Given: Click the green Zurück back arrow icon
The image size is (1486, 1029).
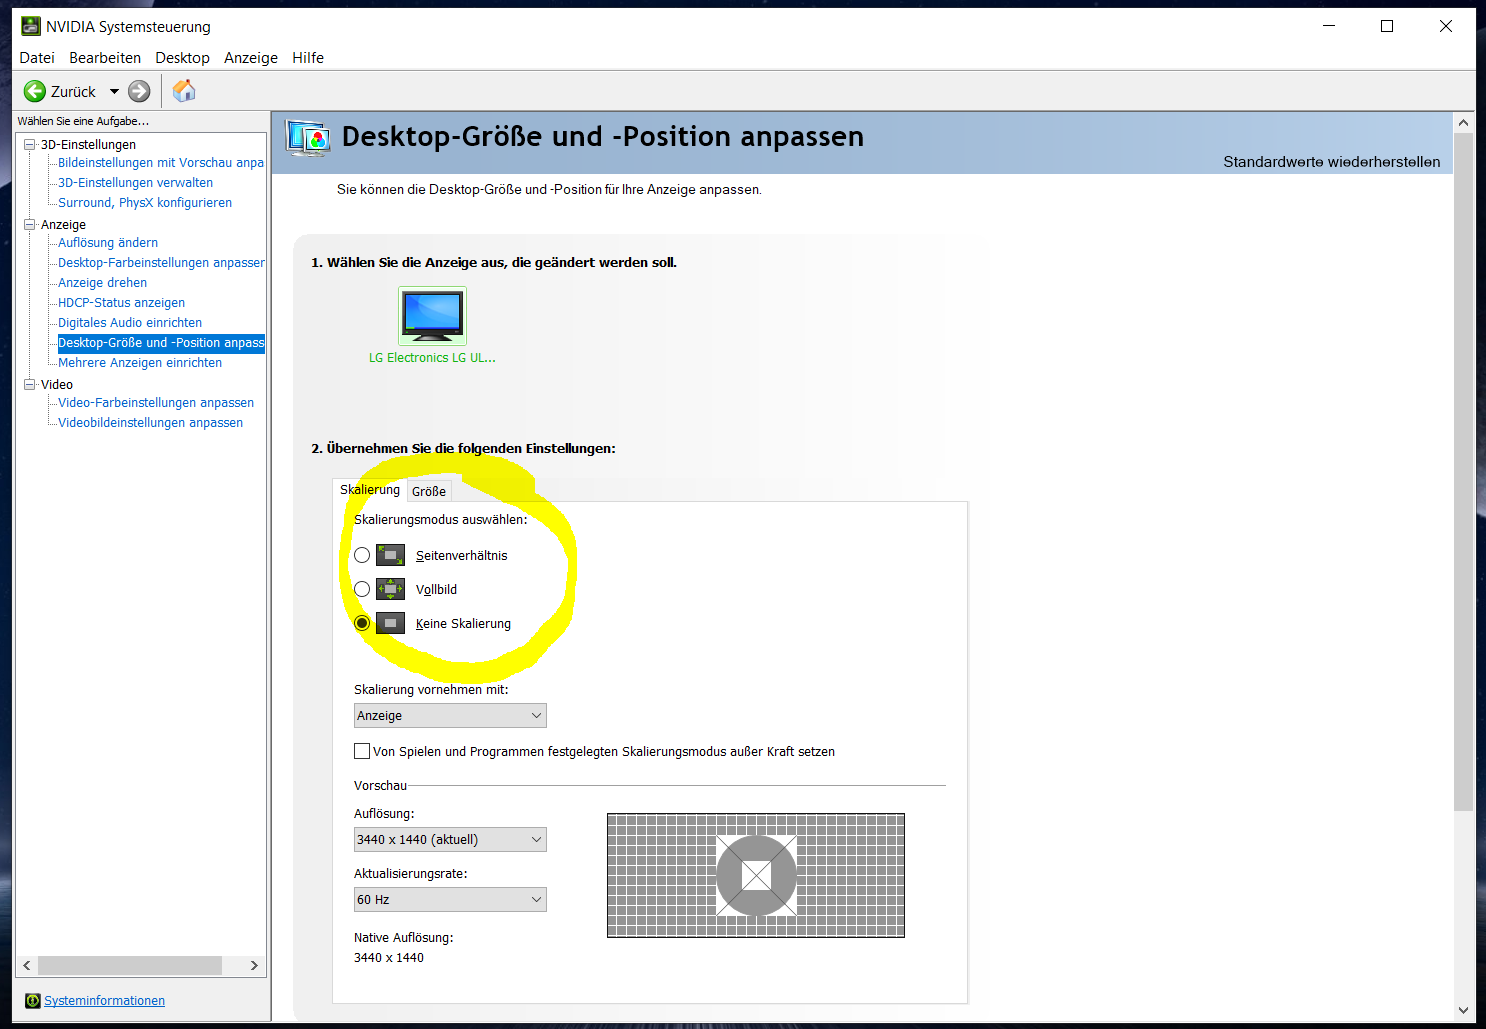Looking at the screenshot, I should (x=35, y=91).
